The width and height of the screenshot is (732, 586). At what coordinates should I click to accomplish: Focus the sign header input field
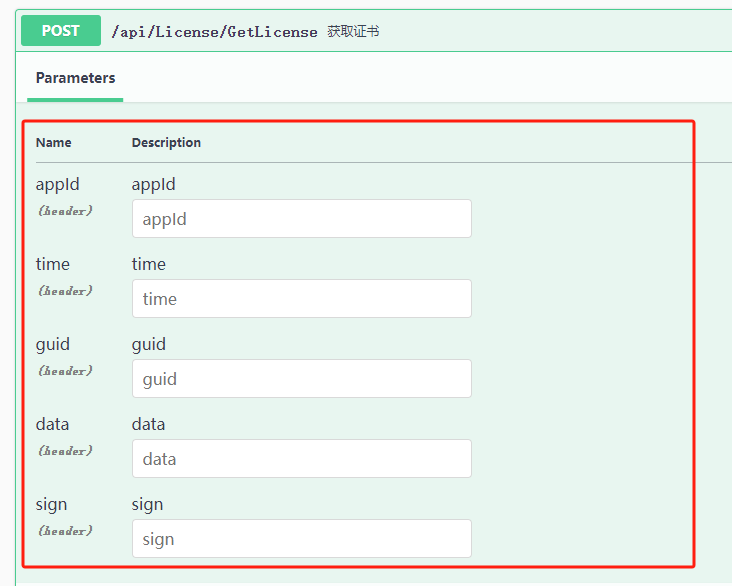pyautogui.click(x=302, y=538)
